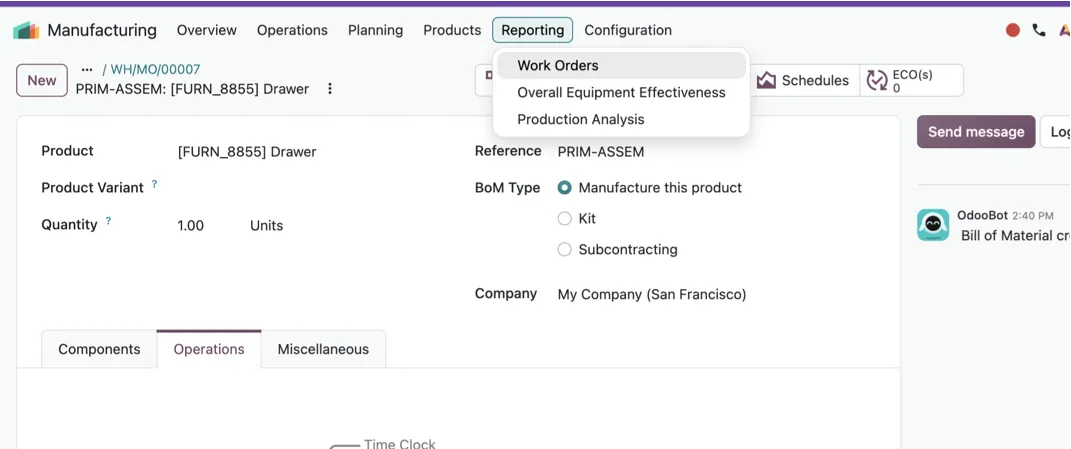Click the Company field value
The width and height of the screenshot is (1071, 449).
652,295
